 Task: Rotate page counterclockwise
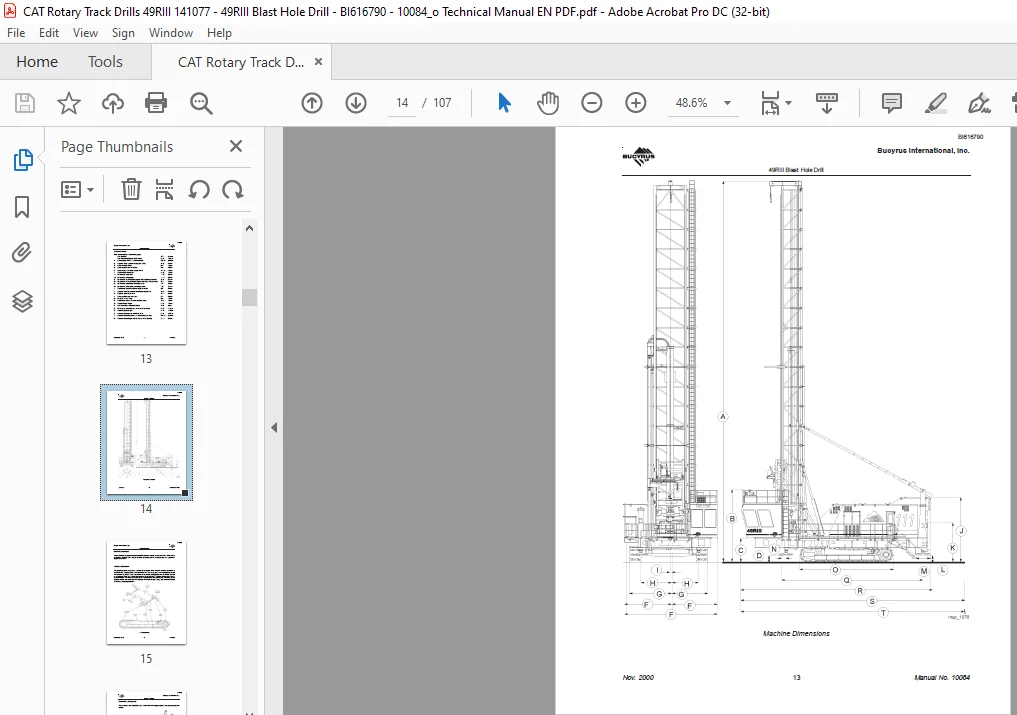(x=199, y=189)
